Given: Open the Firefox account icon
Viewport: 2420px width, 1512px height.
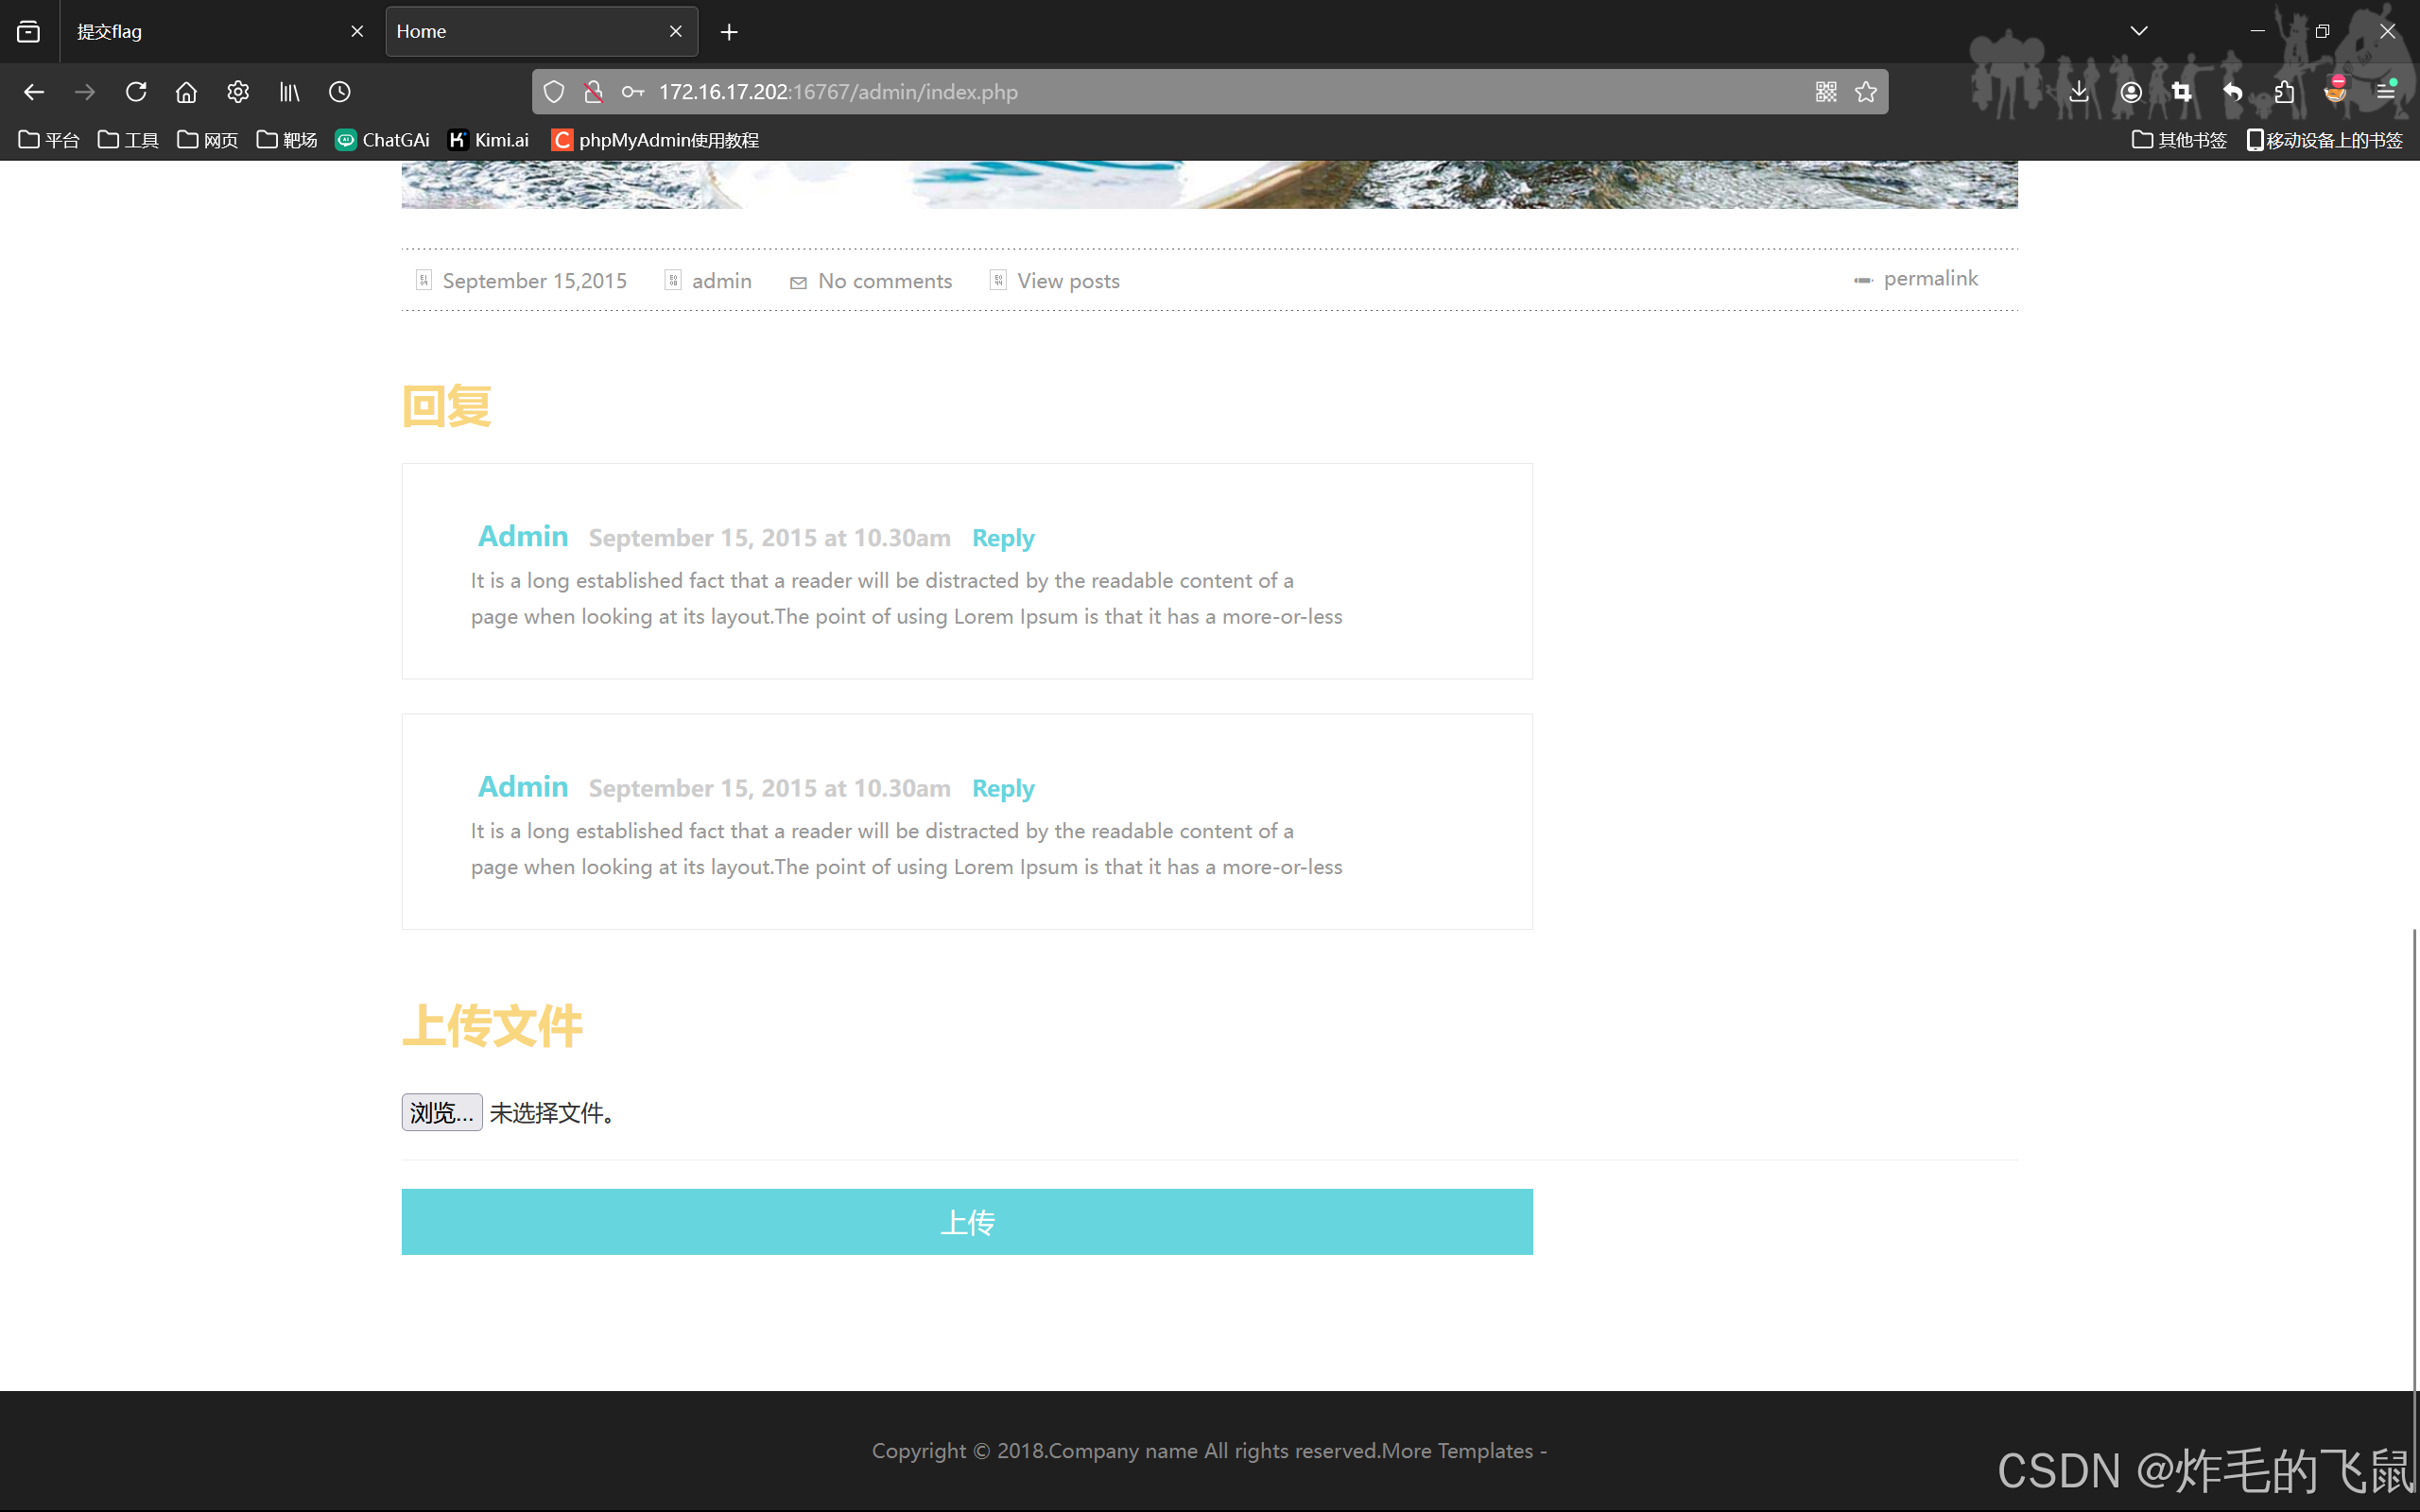Looking at the screenshot, I should pos(2131,91).
